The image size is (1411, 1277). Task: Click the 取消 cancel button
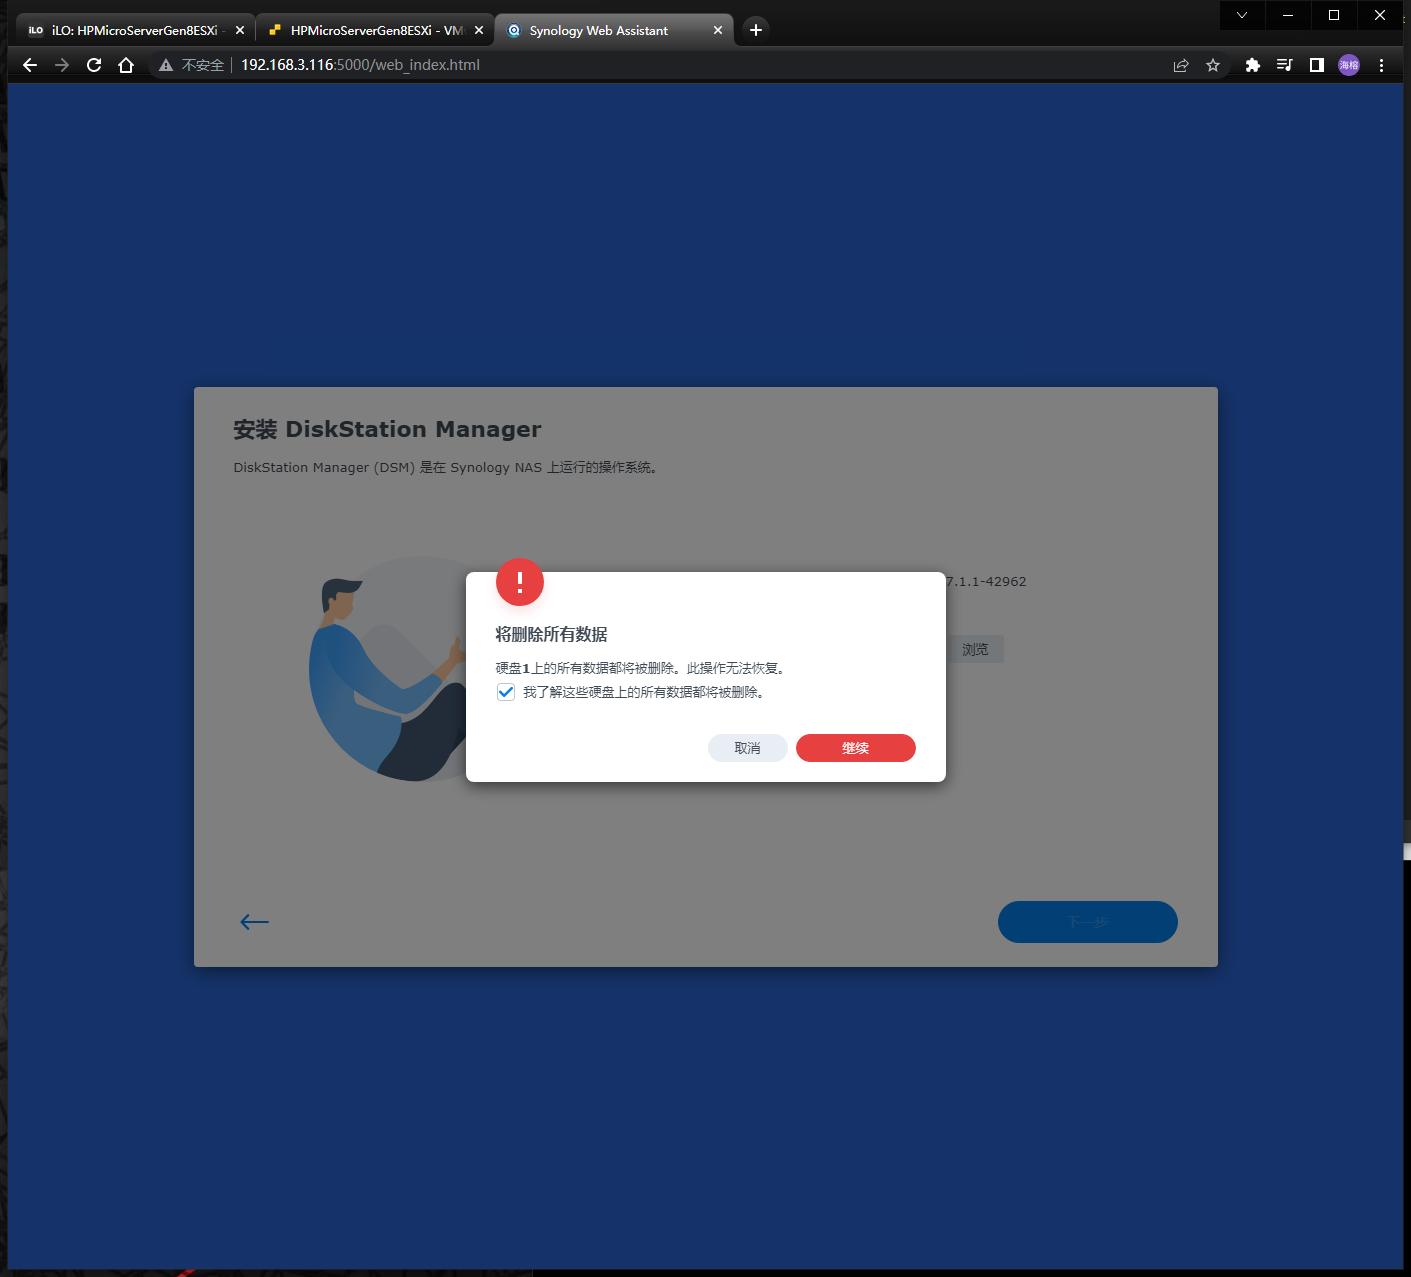(747, 748)
